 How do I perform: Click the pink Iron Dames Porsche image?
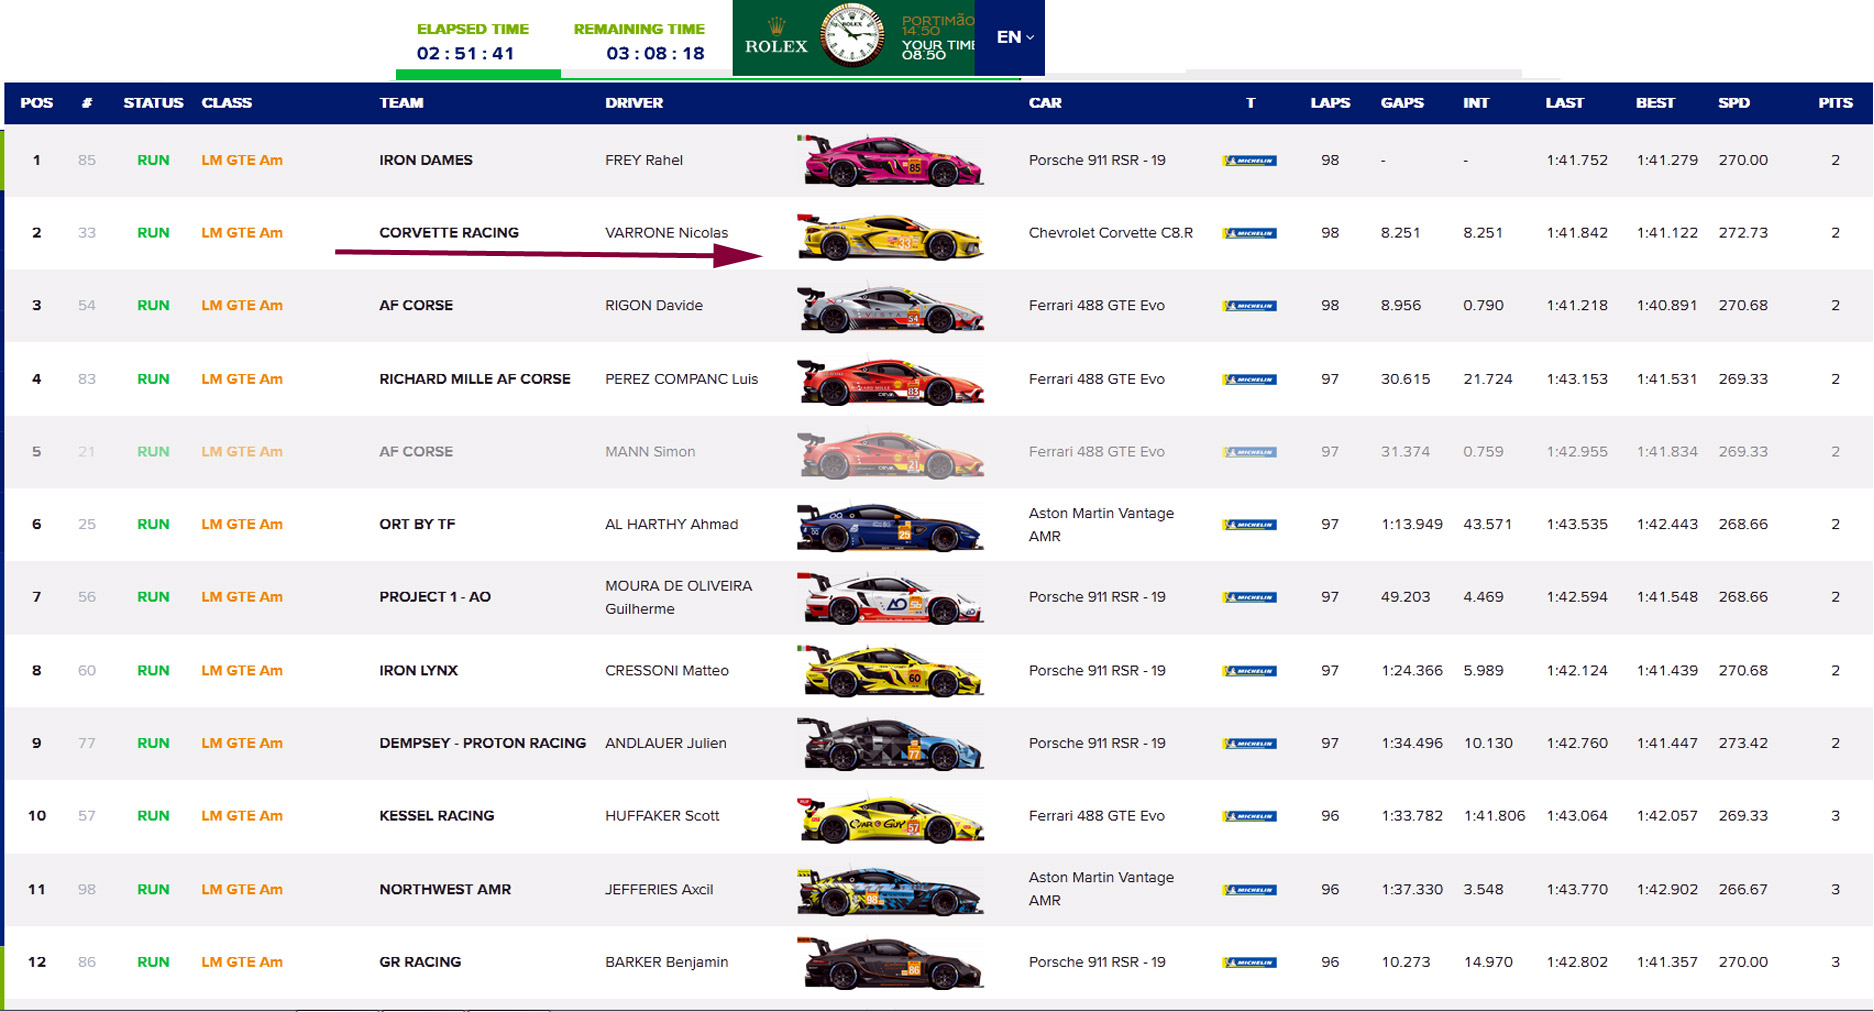891,161
